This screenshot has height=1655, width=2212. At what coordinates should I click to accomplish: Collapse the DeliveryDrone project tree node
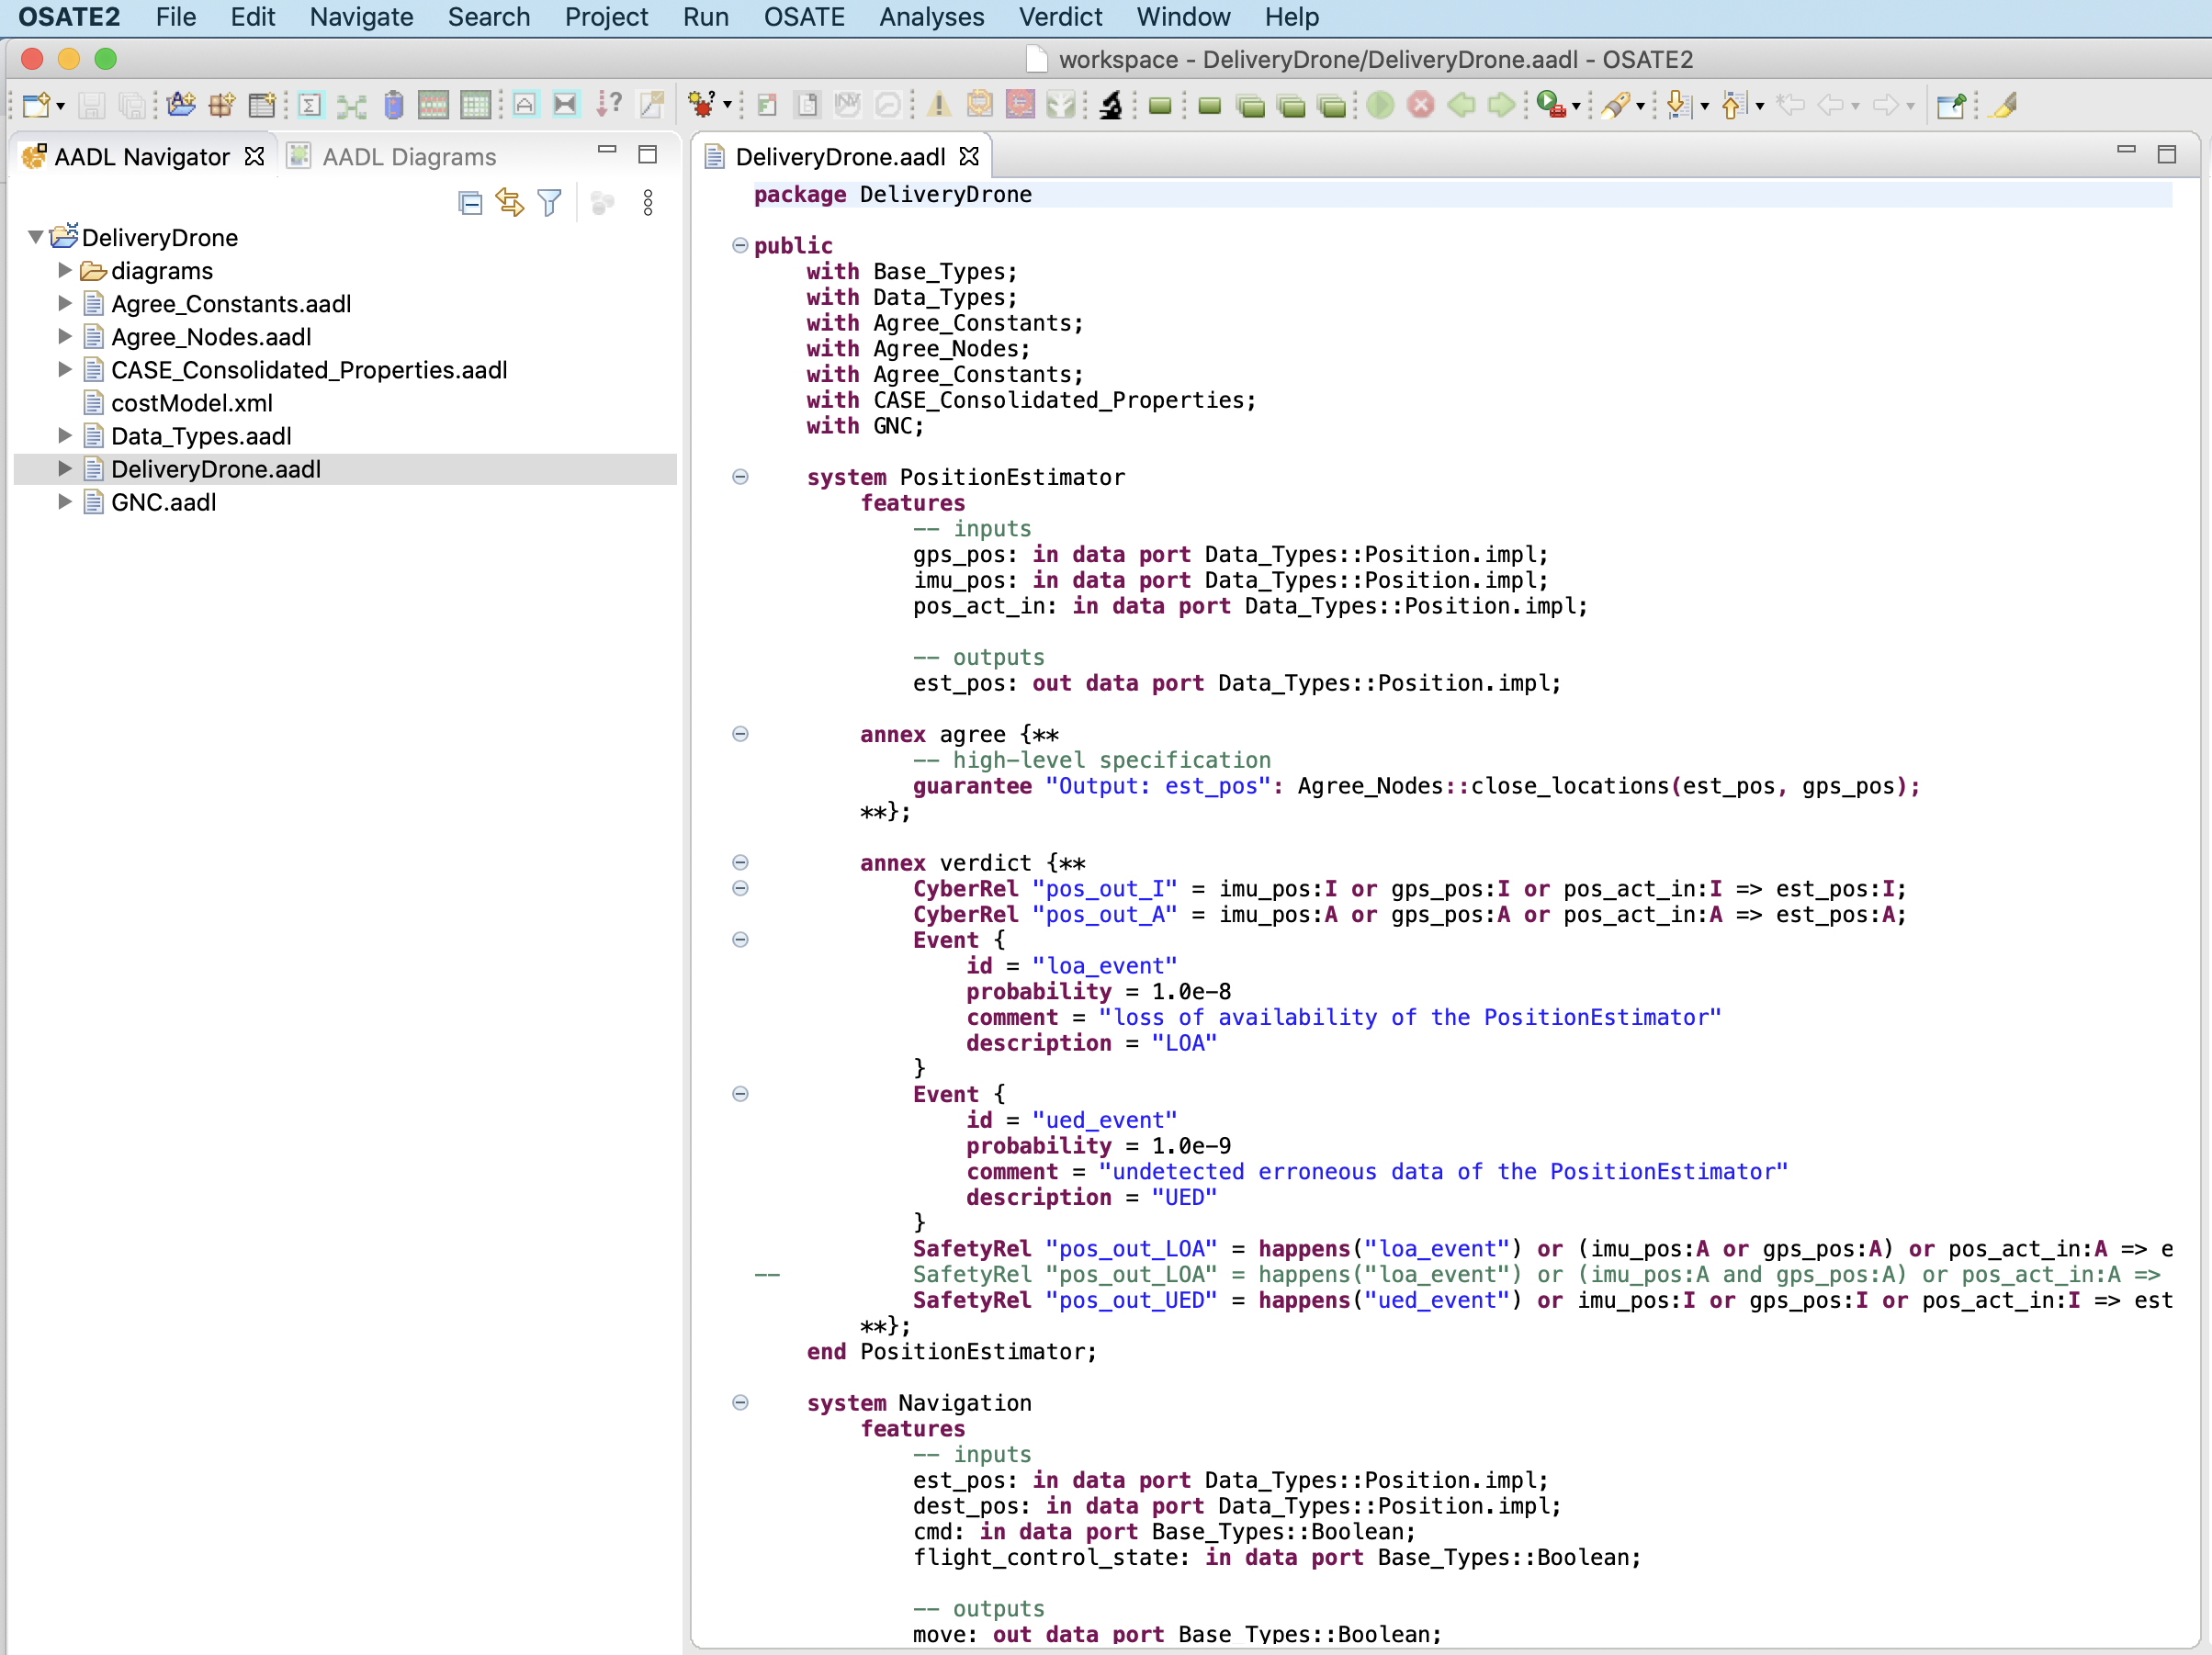(x=35, y=237)
